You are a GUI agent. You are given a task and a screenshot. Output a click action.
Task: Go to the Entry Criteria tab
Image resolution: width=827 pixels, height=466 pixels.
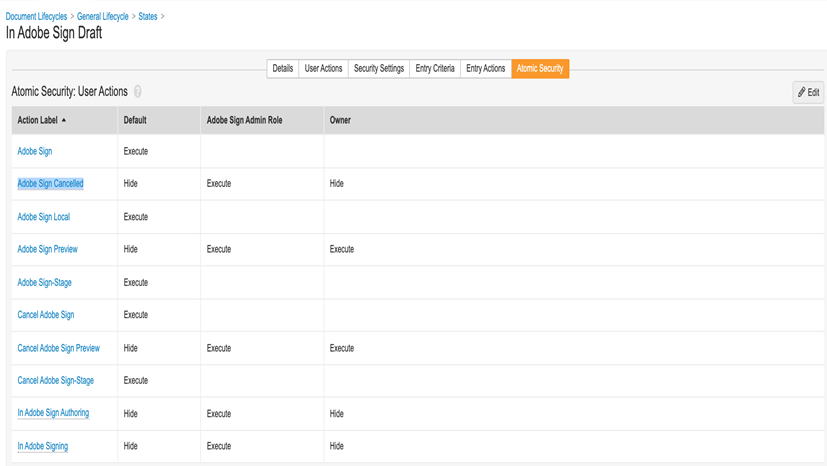(435, 69)
